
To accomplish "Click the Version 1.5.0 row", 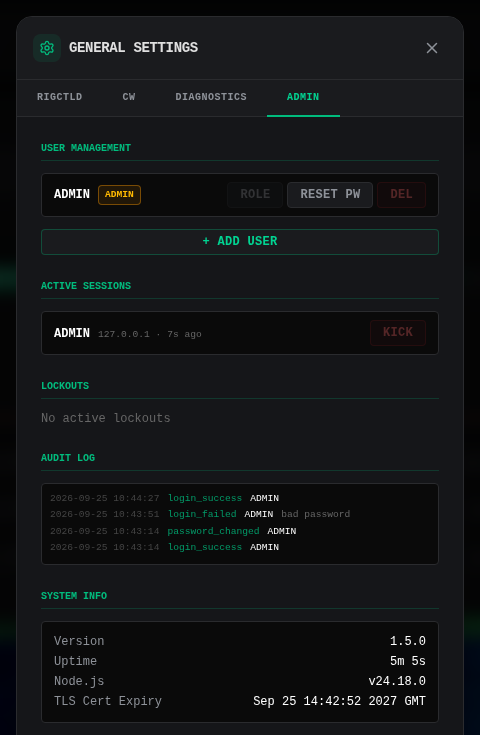I will coord(240,641).
